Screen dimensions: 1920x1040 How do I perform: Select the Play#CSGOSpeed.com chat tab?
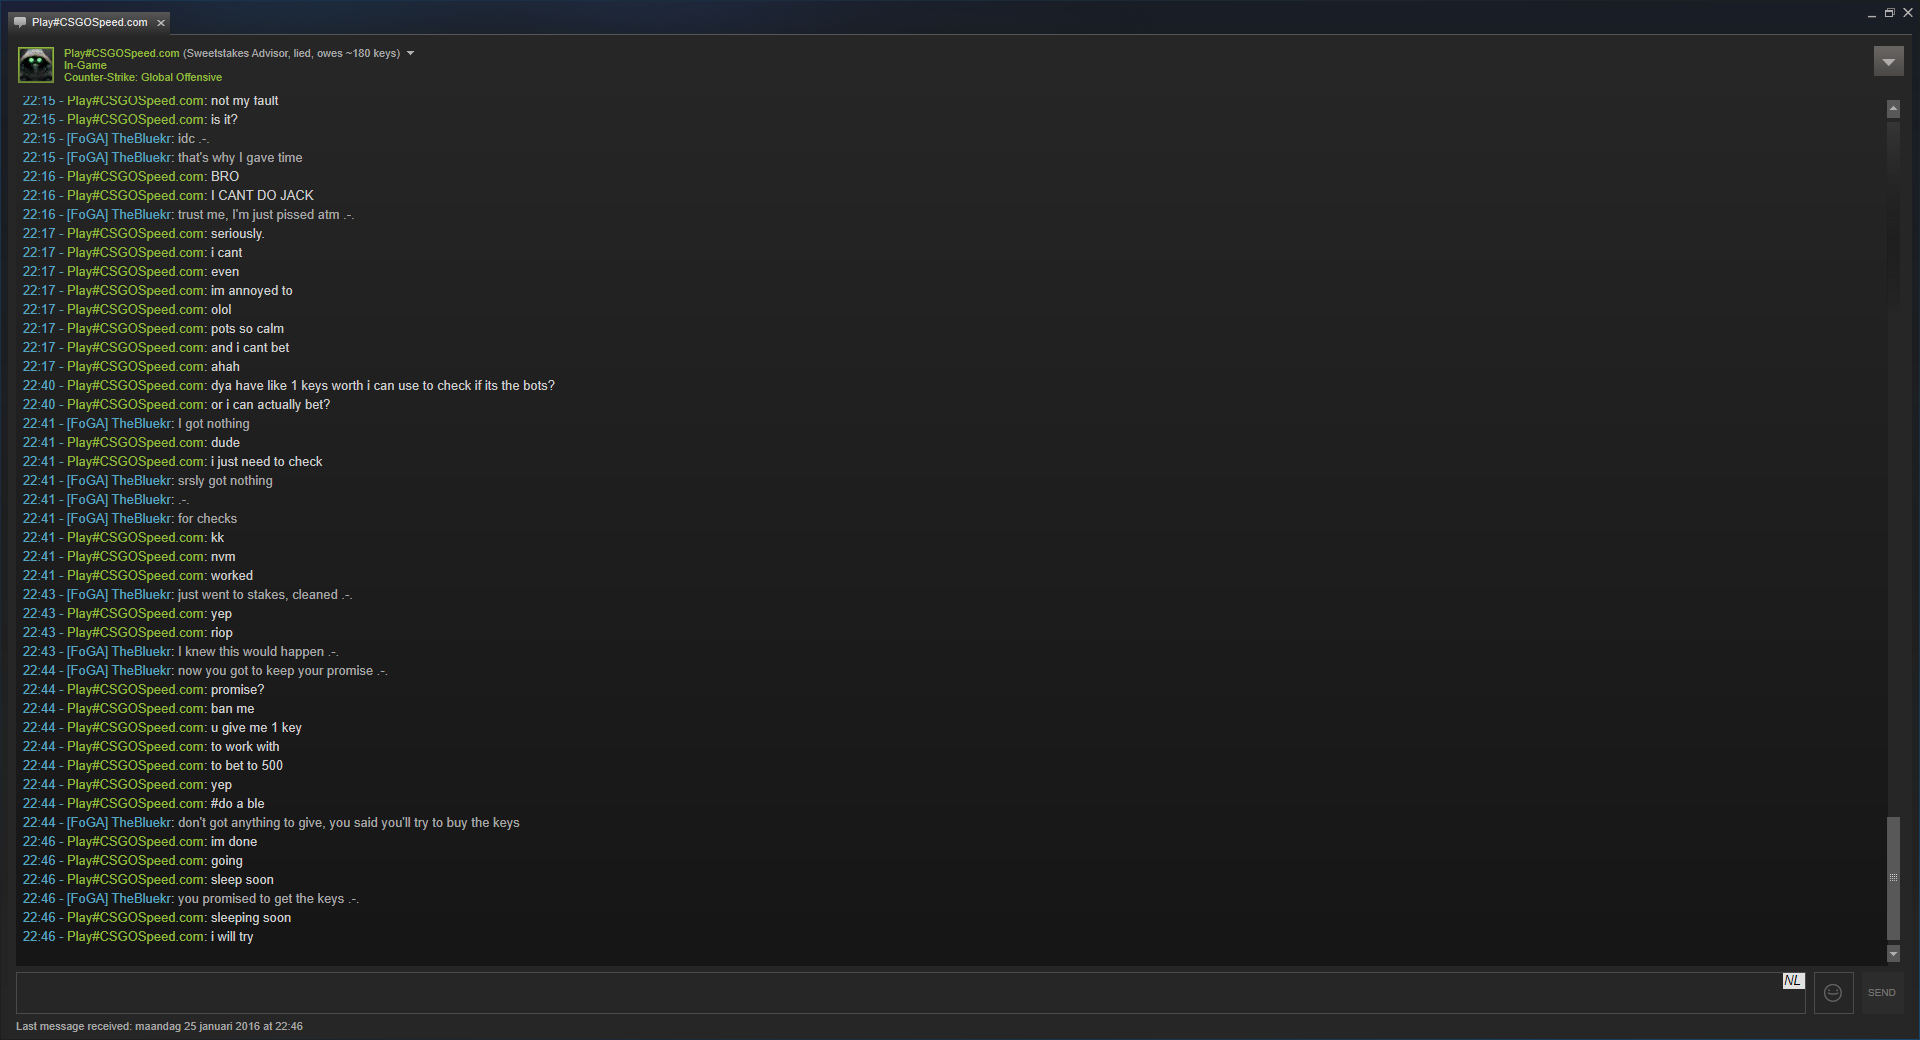89,22
